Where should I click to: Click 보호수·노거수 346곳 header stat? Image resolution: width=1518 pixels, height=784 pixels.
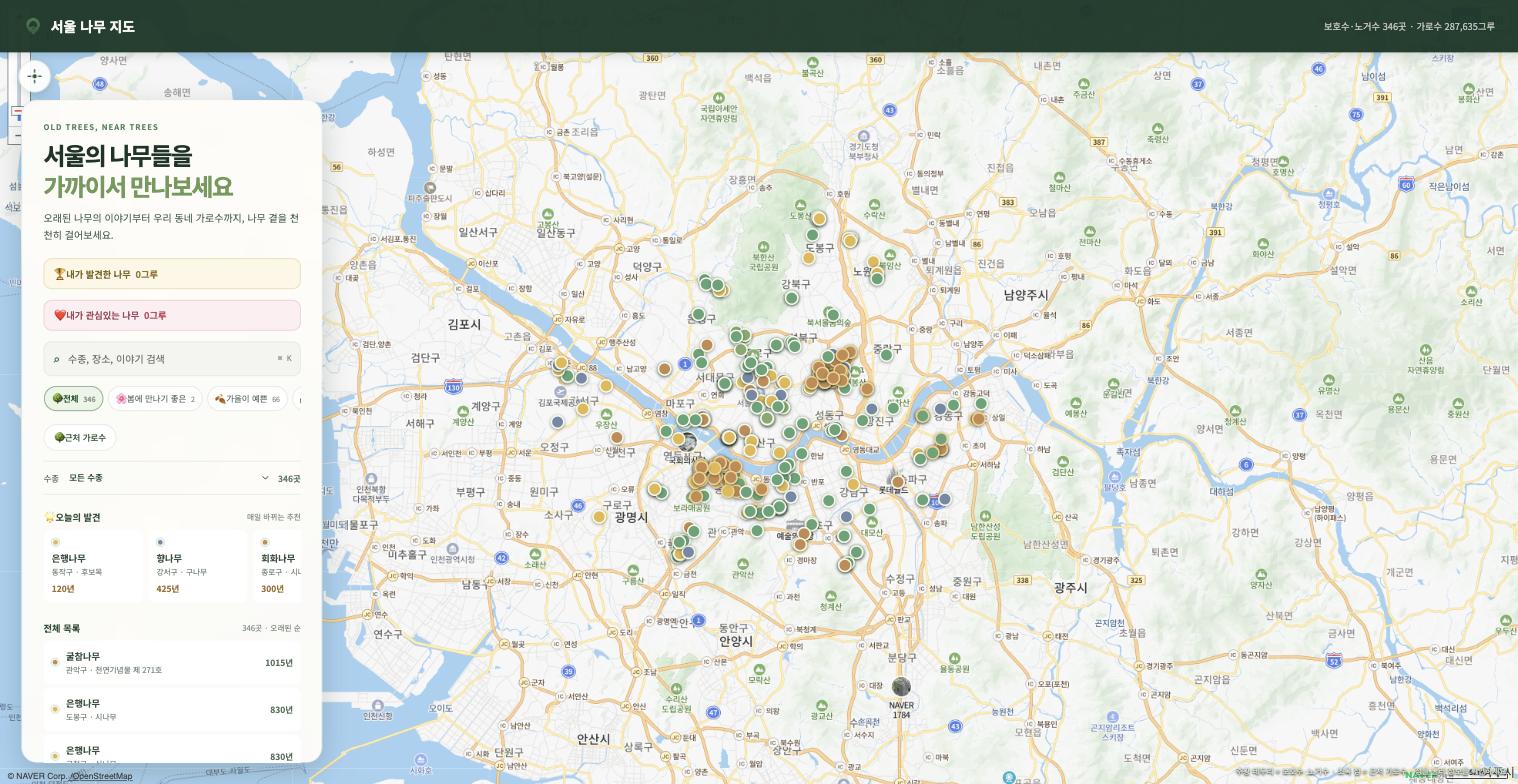click(x=1365, y=27)
